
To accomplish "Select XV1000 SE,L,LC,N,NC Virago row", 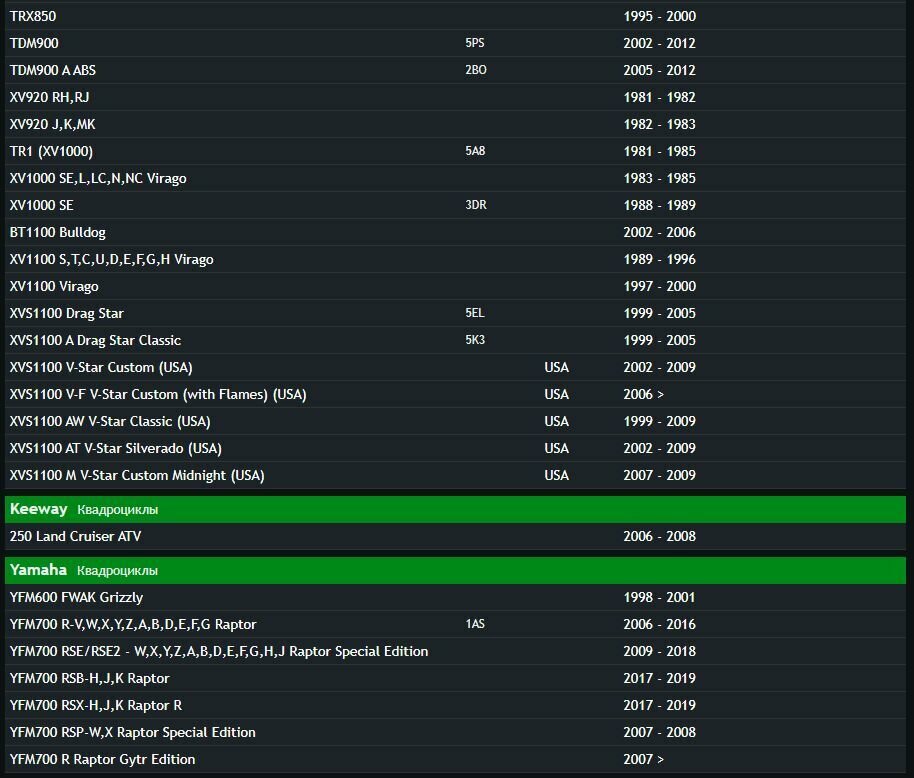I will point(455,178).
